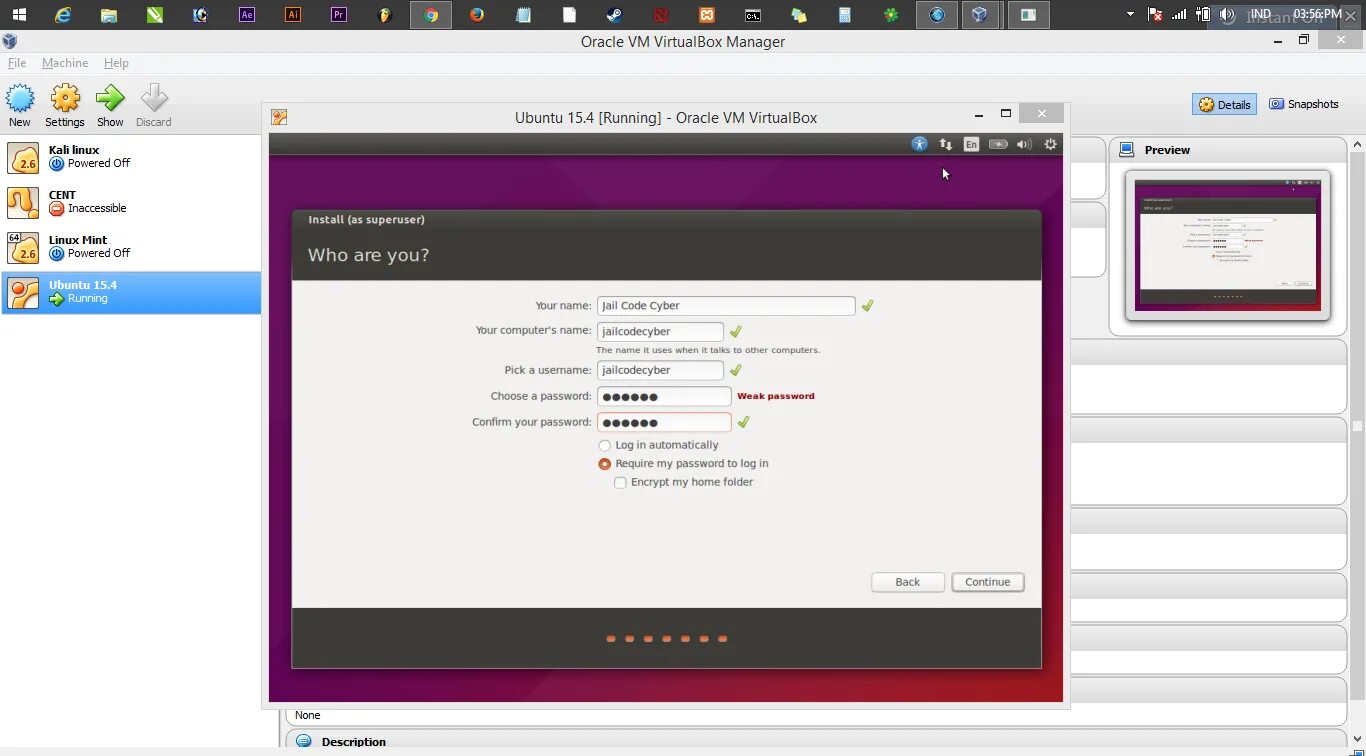Open File Explorer from the taskbar
The height and width of the screenshot is (756, 1366).
coord(109,15)
